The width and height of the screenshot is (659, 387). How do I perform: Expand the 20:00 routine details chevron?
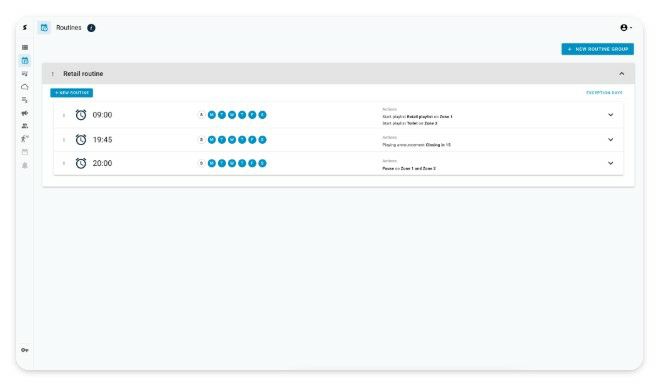coord(610,163)
